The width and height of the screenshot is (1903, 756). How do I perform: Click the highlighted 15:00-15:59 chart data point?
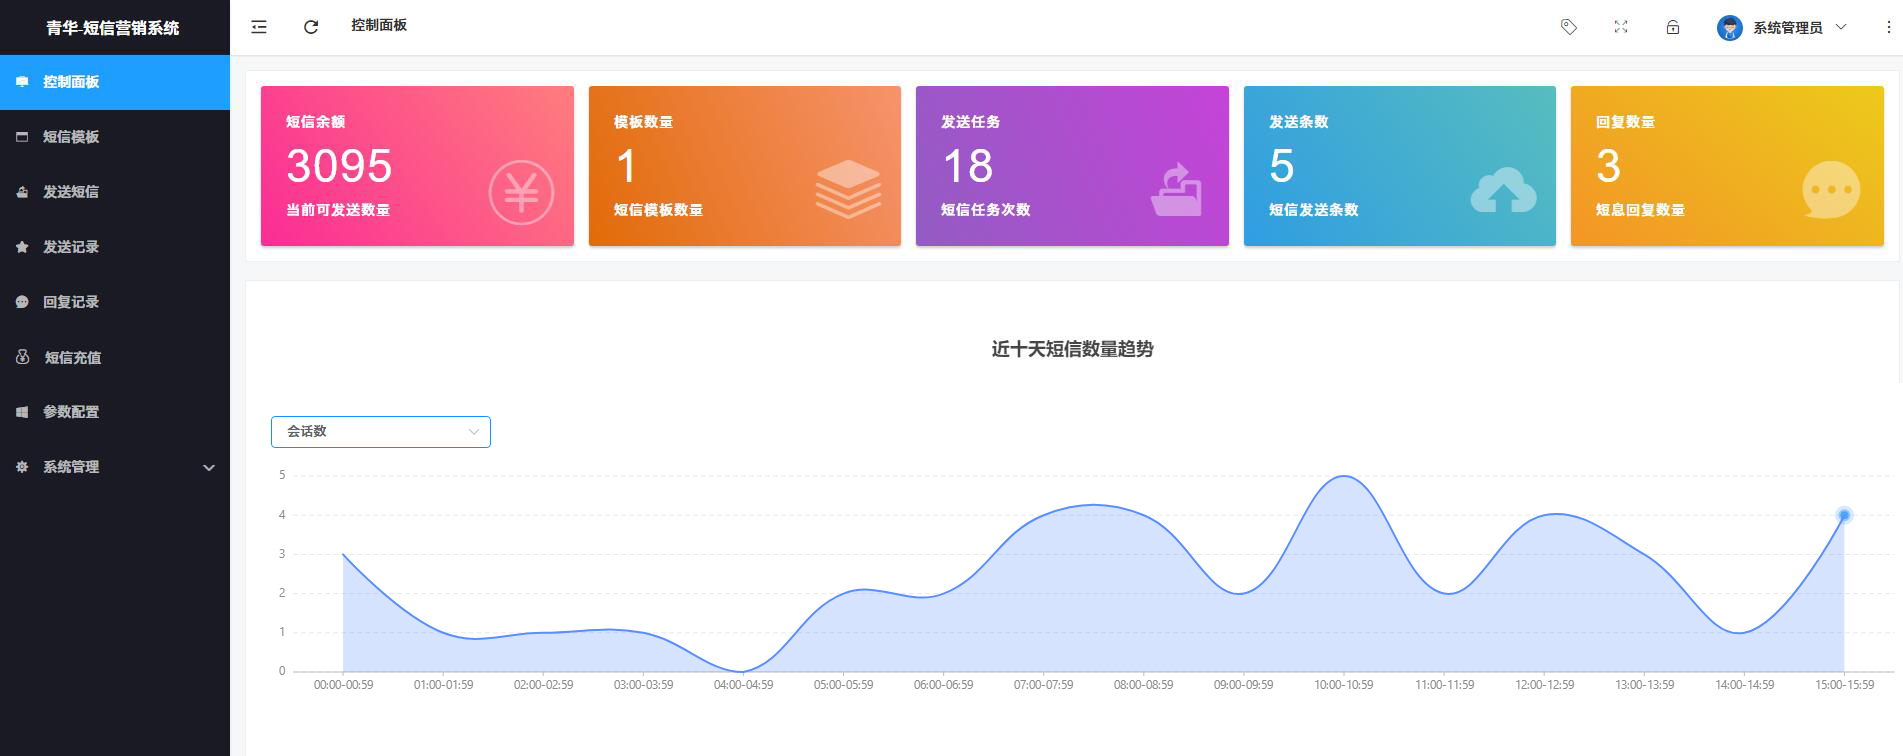[1844, 515]
